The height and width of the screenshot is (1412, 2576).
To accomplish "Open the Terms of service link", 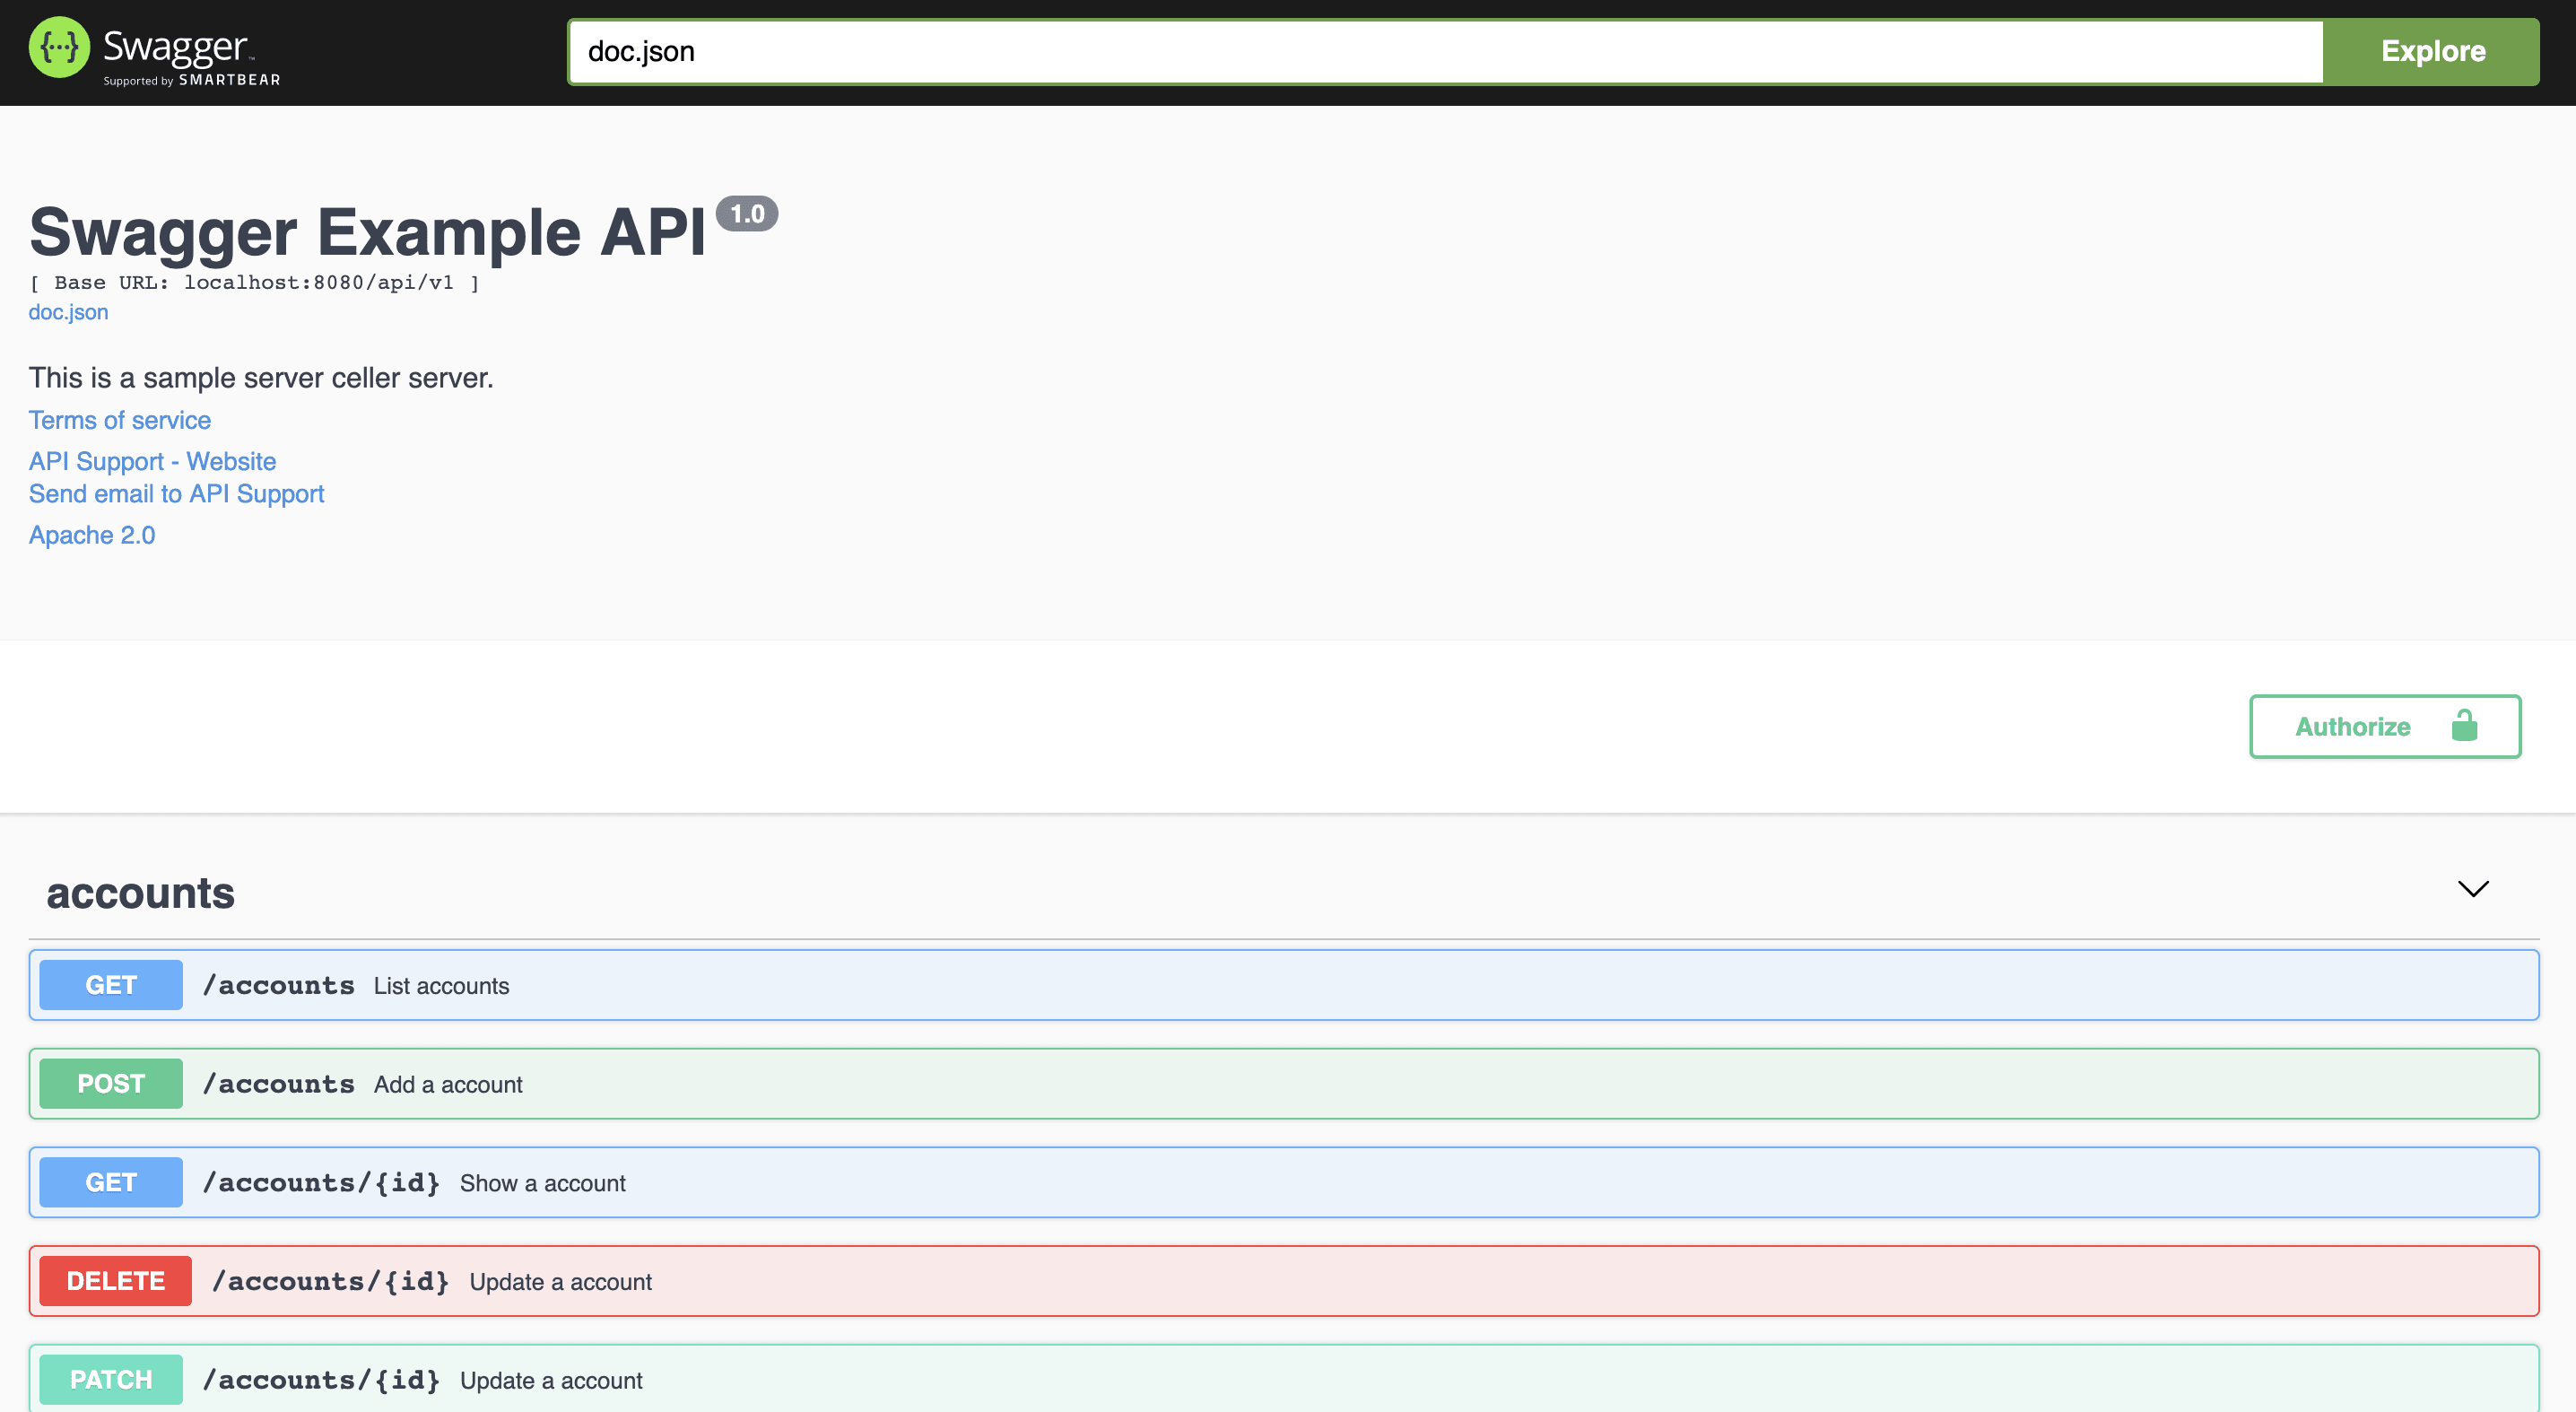I will click(x=118, y=419).
